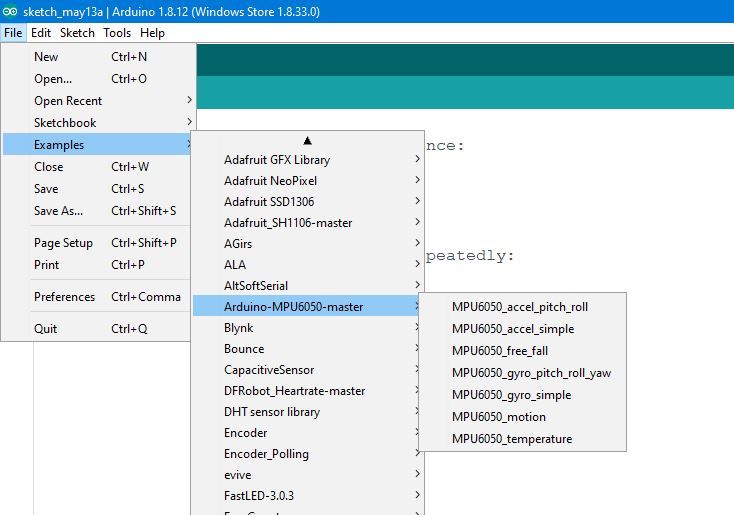Image resolution: width=734 pixels, height=515 pixels.
Task: Click the scroll-up arrow in Examples list
Action: [308, 140]
